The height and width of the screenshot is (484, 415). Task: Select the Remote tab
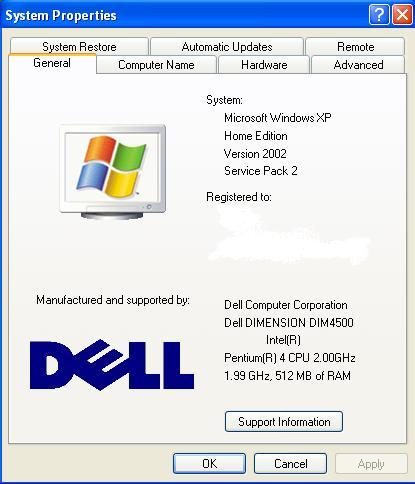click(x=355, y=46)
